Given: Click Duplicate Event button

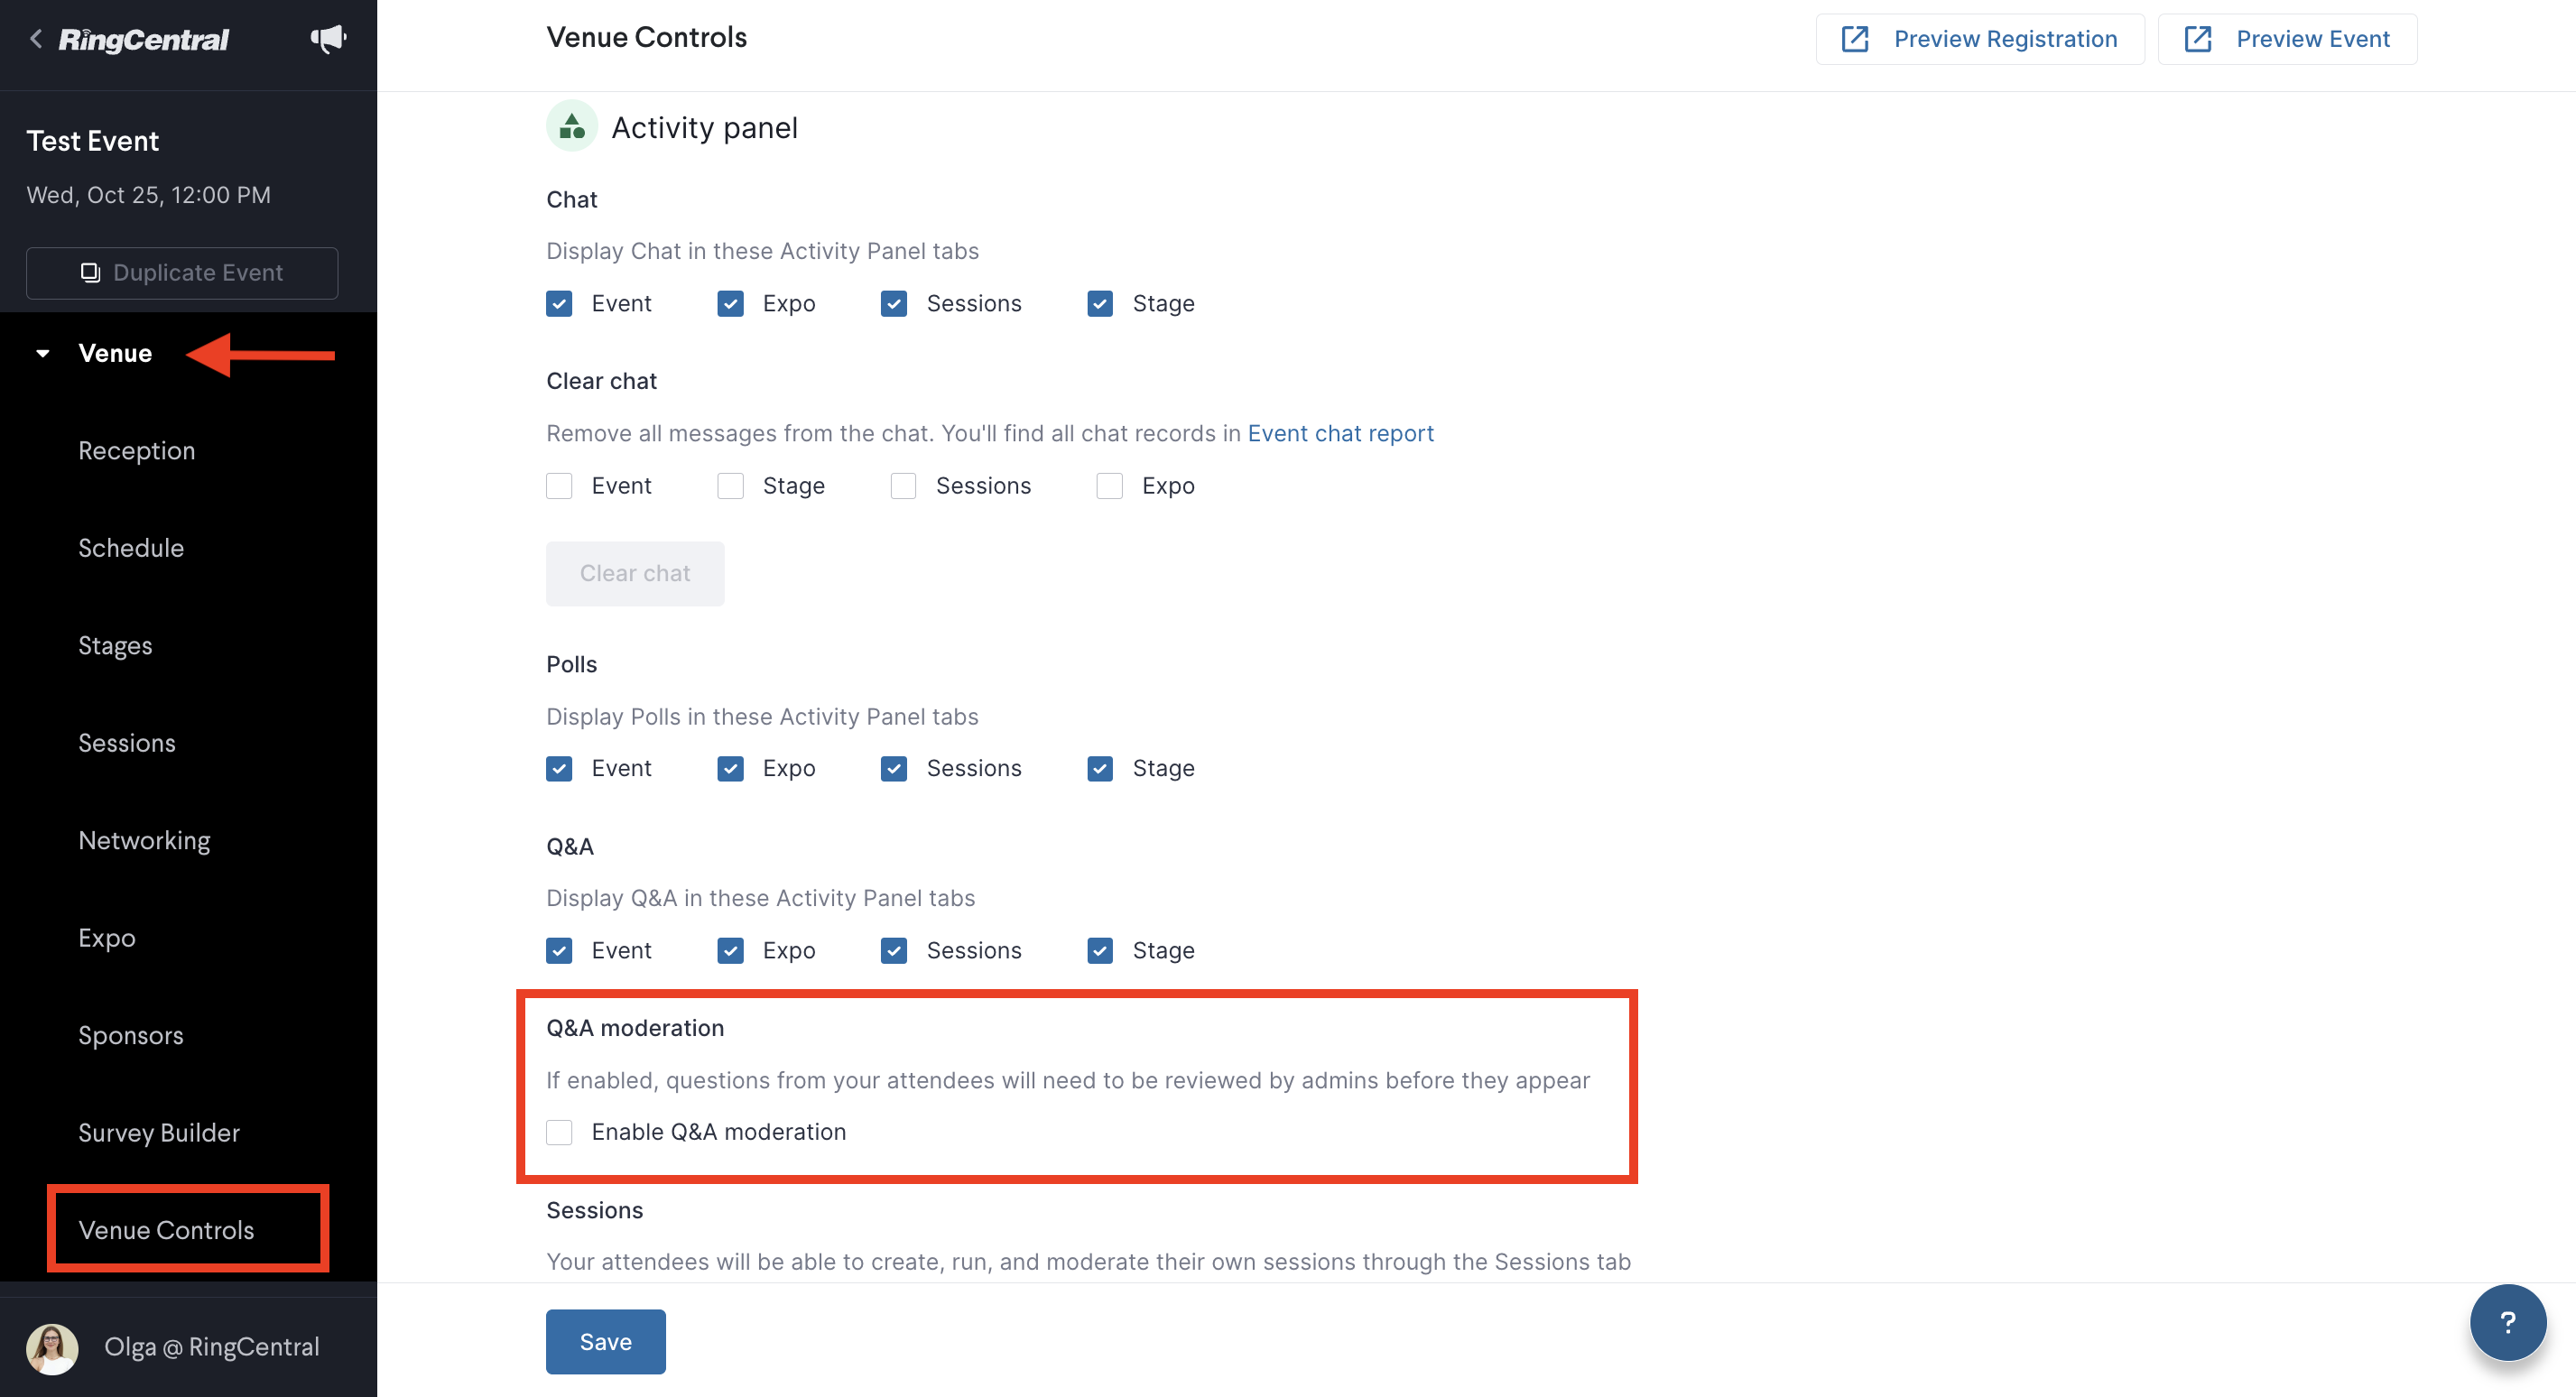Looking at the screenshot, I should tap(182, 273).
